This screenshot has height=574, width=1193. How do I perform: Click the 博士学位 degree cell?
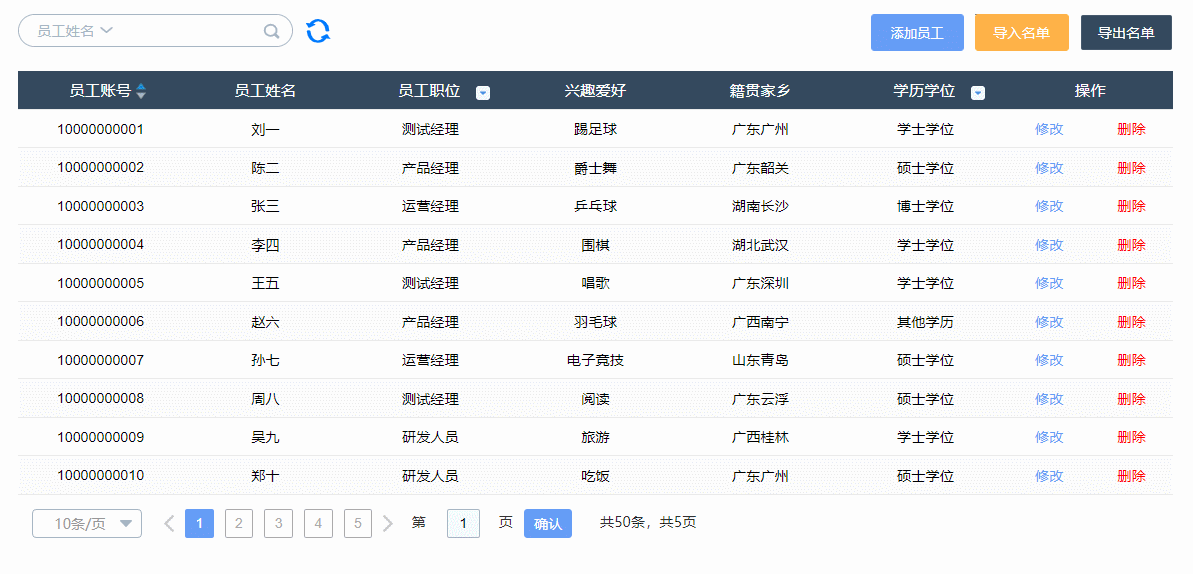tap(925, 206)
